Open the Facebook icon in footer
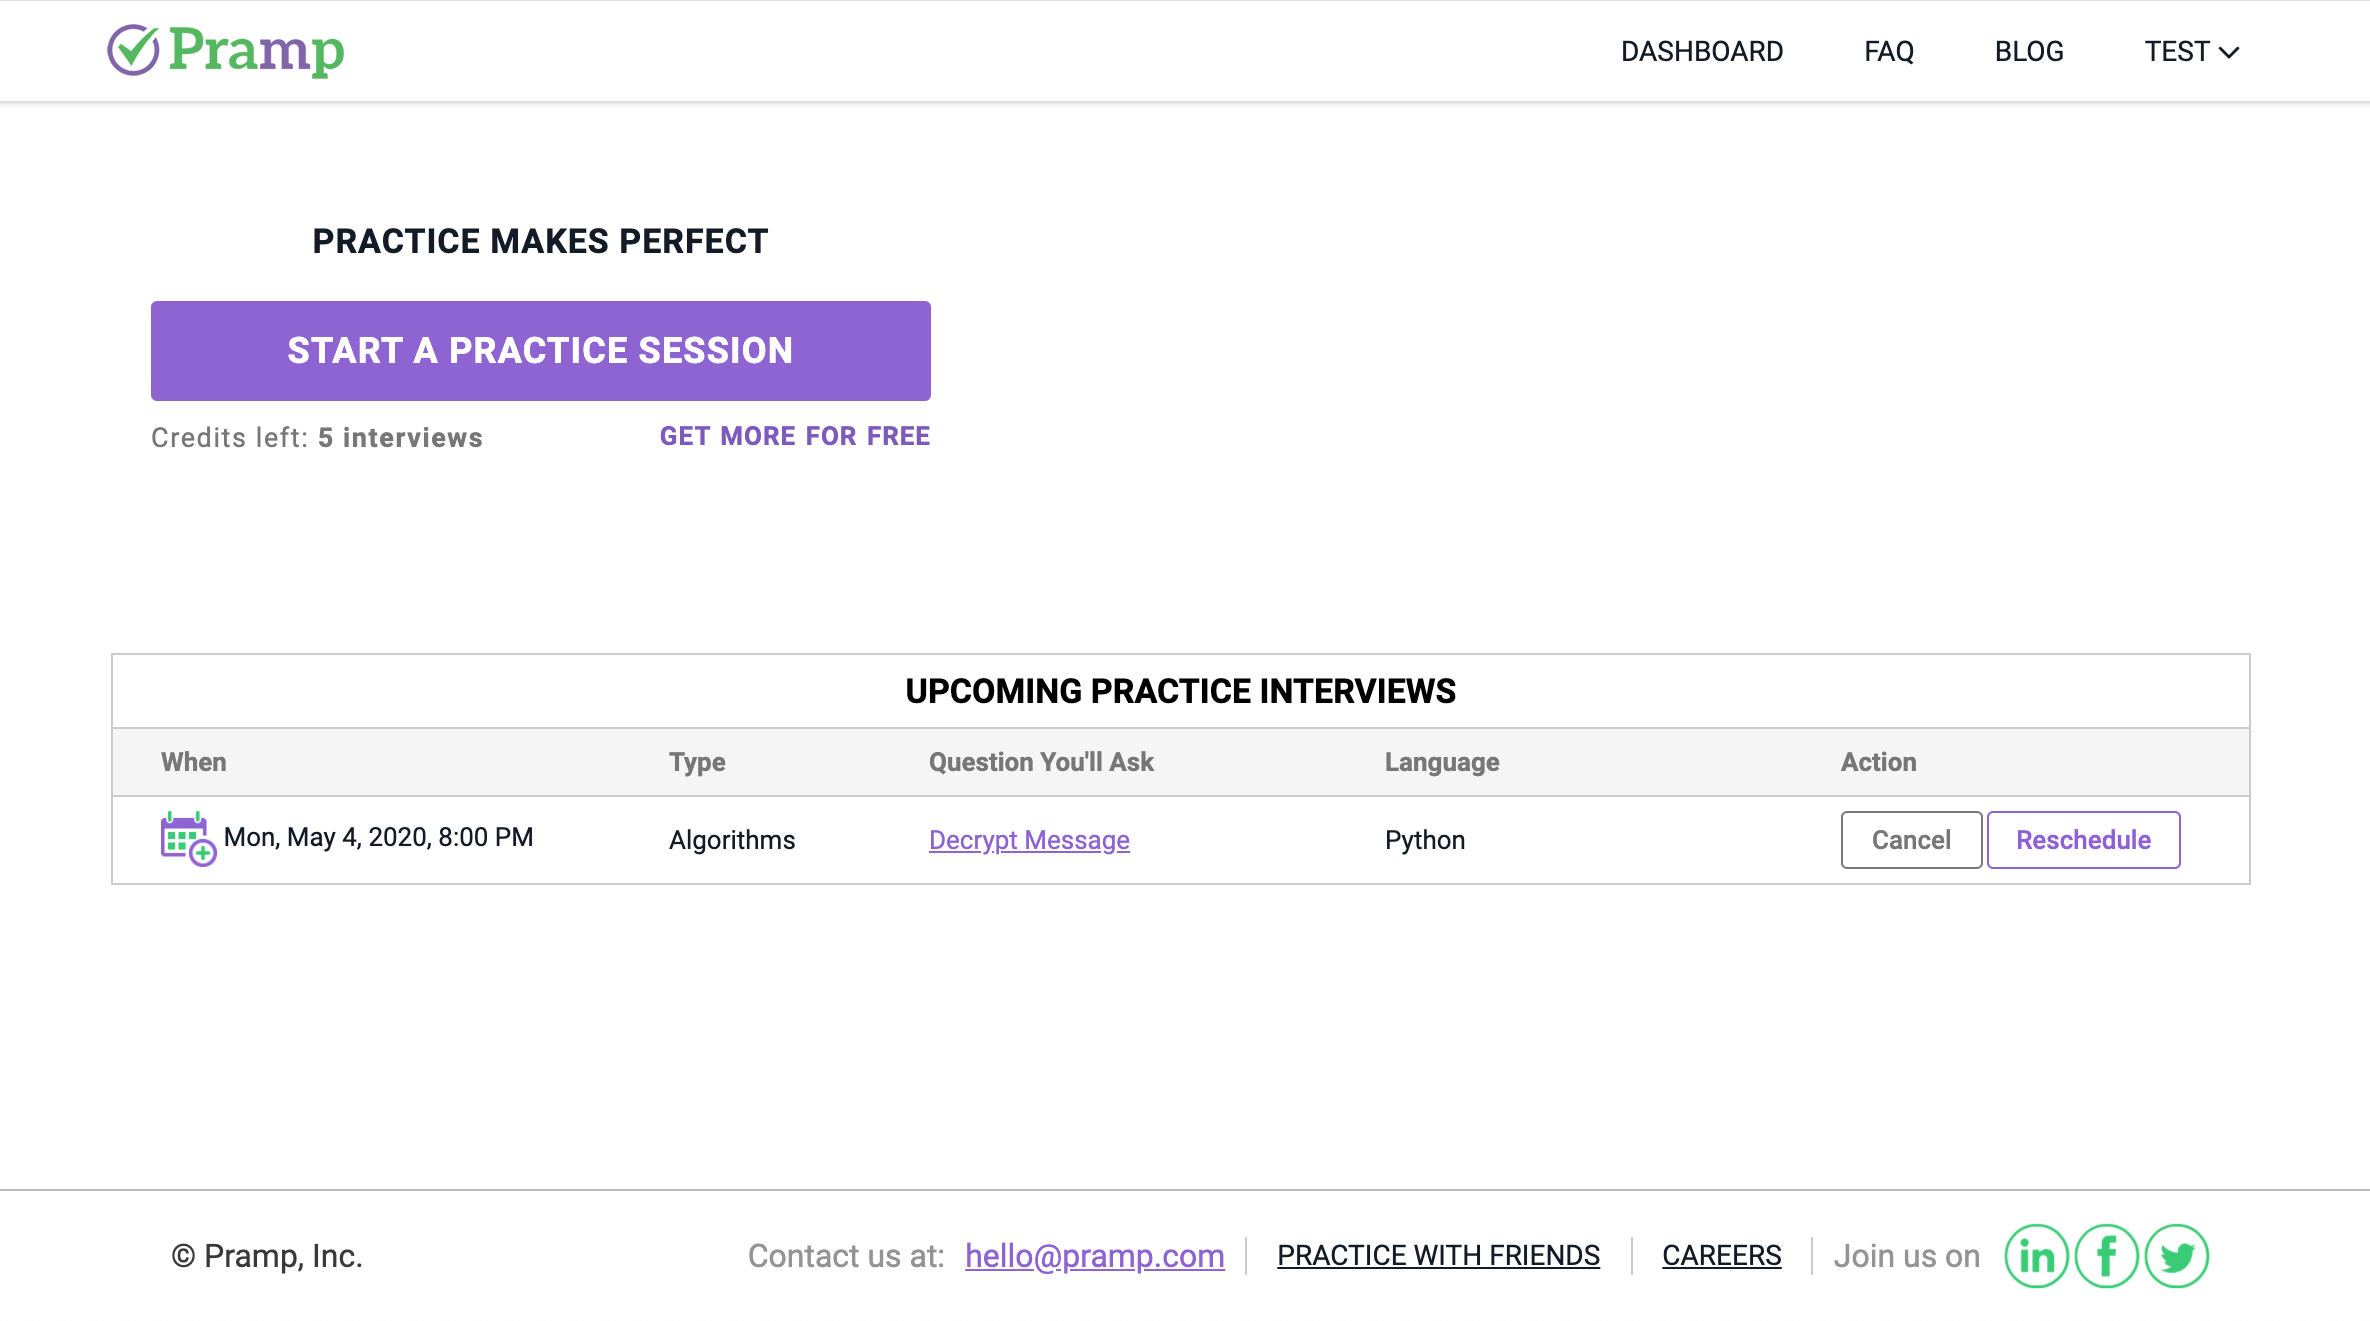This screenshot has width=2370, height=1321. (2106, 1256)
